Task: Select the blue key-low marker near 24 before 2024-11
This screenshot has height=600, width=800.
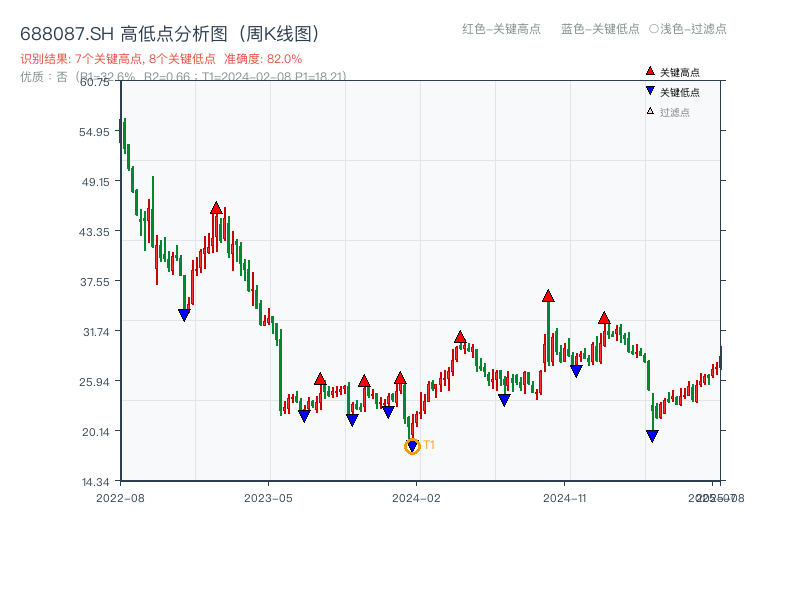Action: [x=504, y=400]
